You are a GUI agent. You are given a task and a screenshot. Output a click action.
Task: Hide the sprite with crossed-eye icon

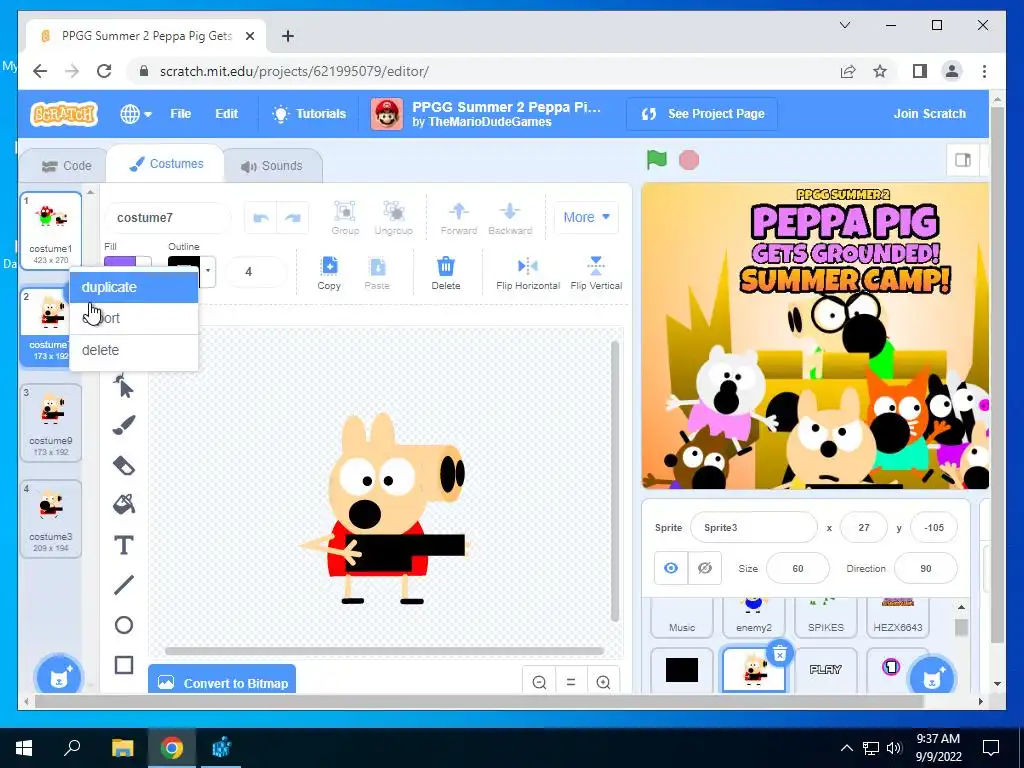pyautogui.click(x=705, y=568)
